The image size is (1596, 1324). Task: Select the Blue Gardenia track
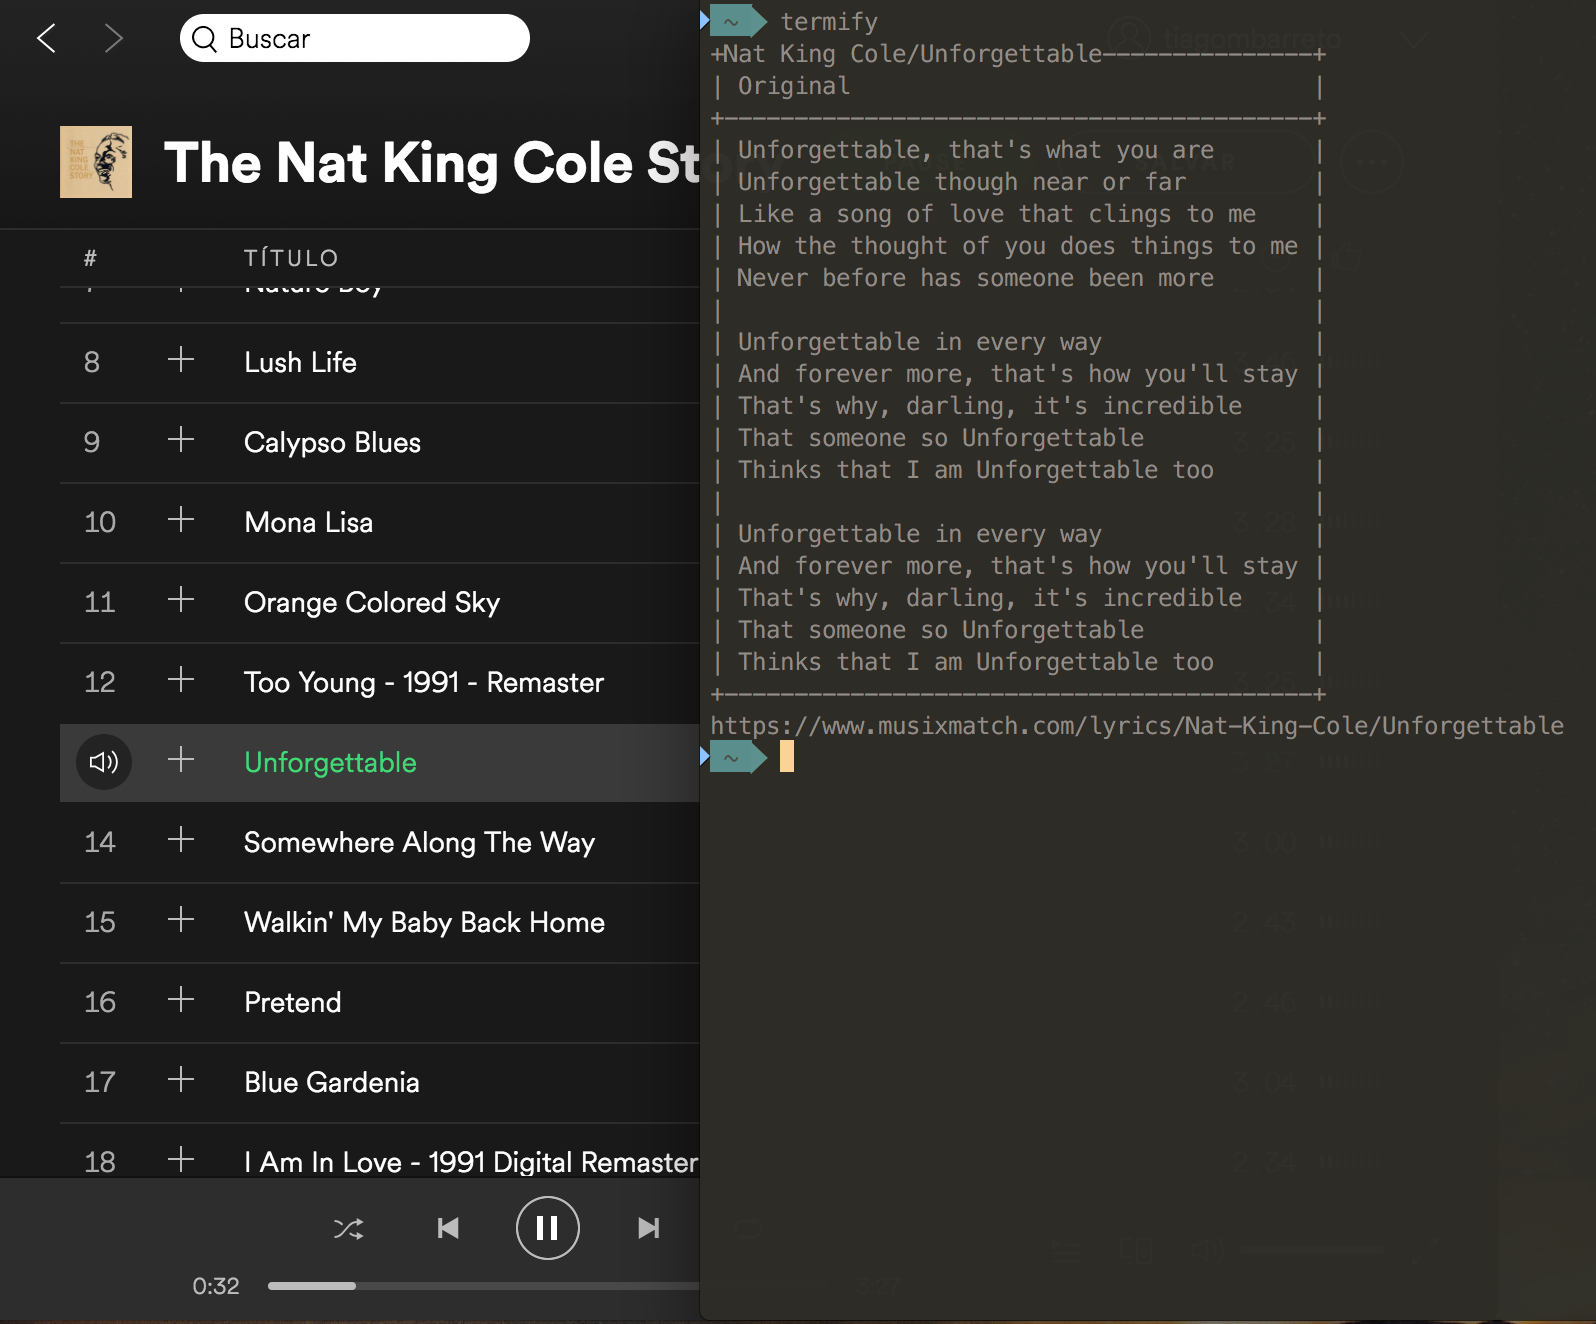click(331, 1082)
